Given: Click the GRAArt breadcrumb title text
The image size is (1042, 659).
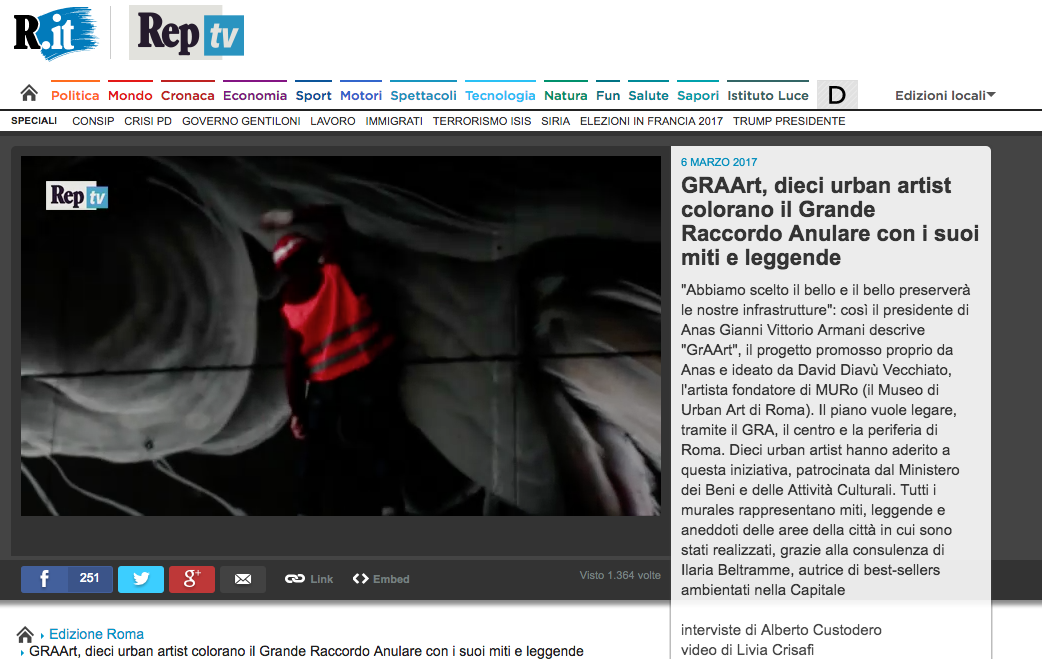Looking at the screenshot, I should point(306,651).
